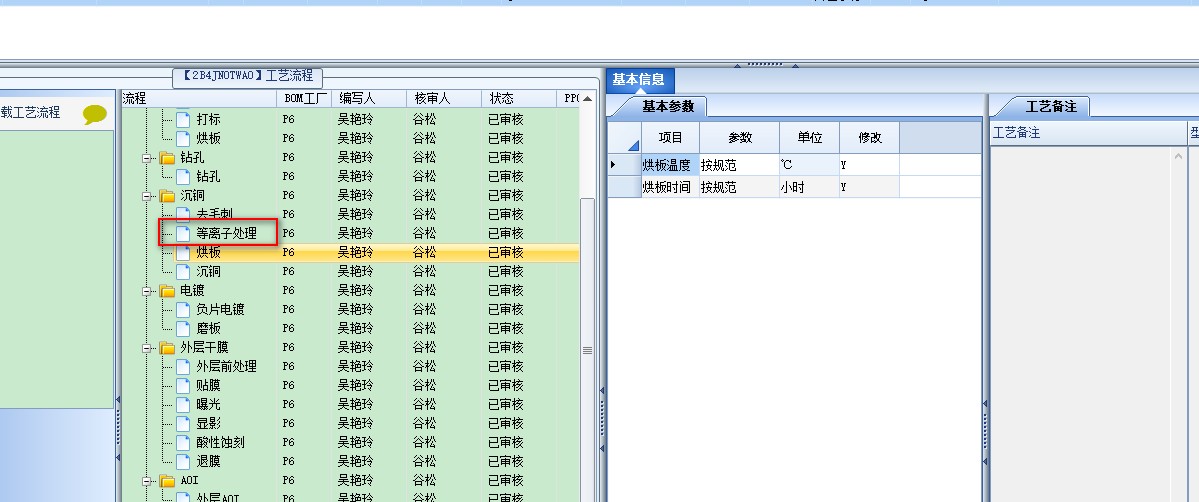Collapse the 钻孔 folder node
The image size is (1199, 502).
tap(147, 158)
